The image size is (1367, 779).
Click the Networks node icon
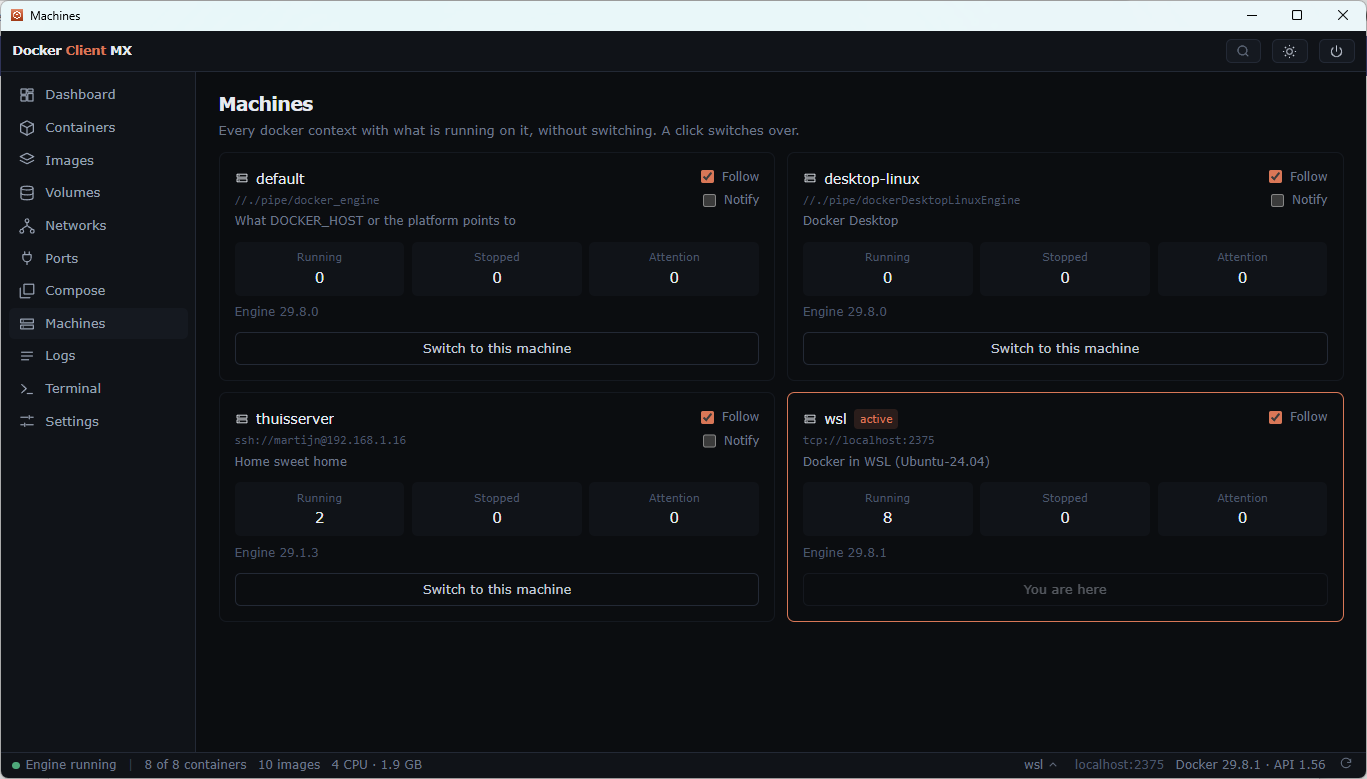click(x=27, y=226)
